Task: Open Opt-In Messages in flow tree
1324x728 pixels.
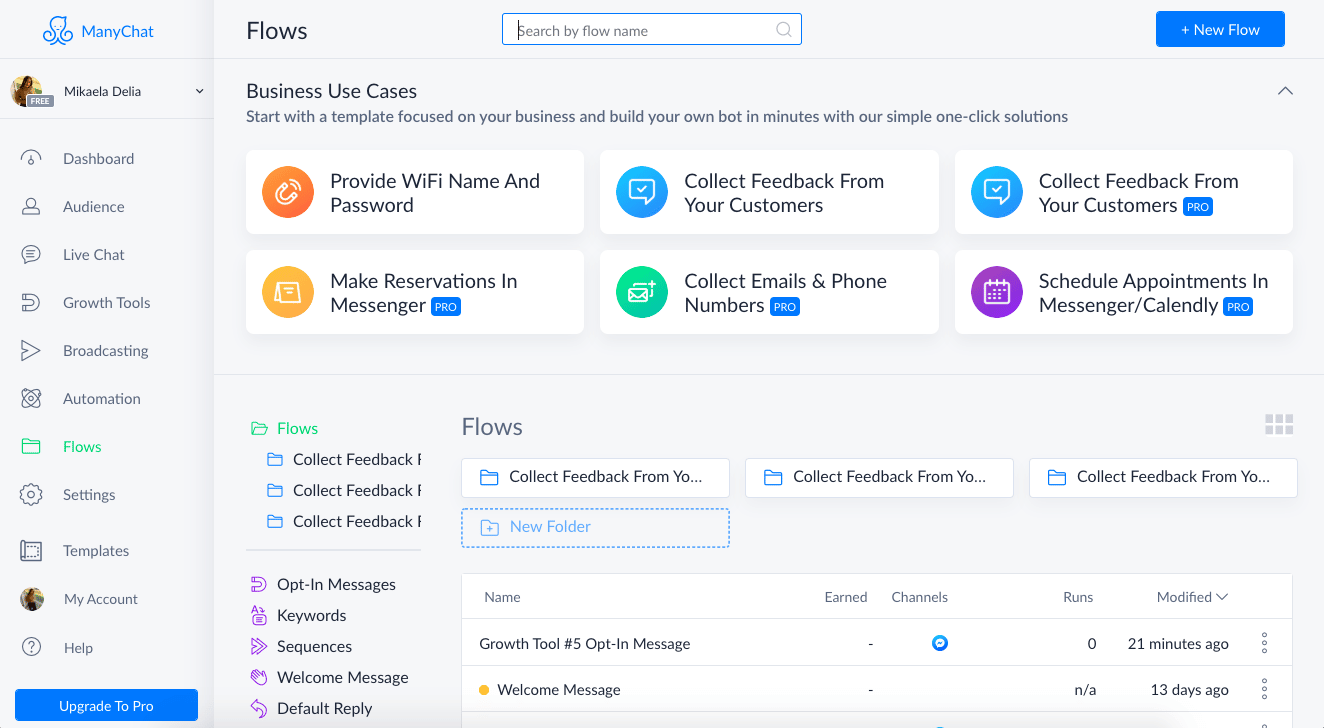Action: click(336, 584)
